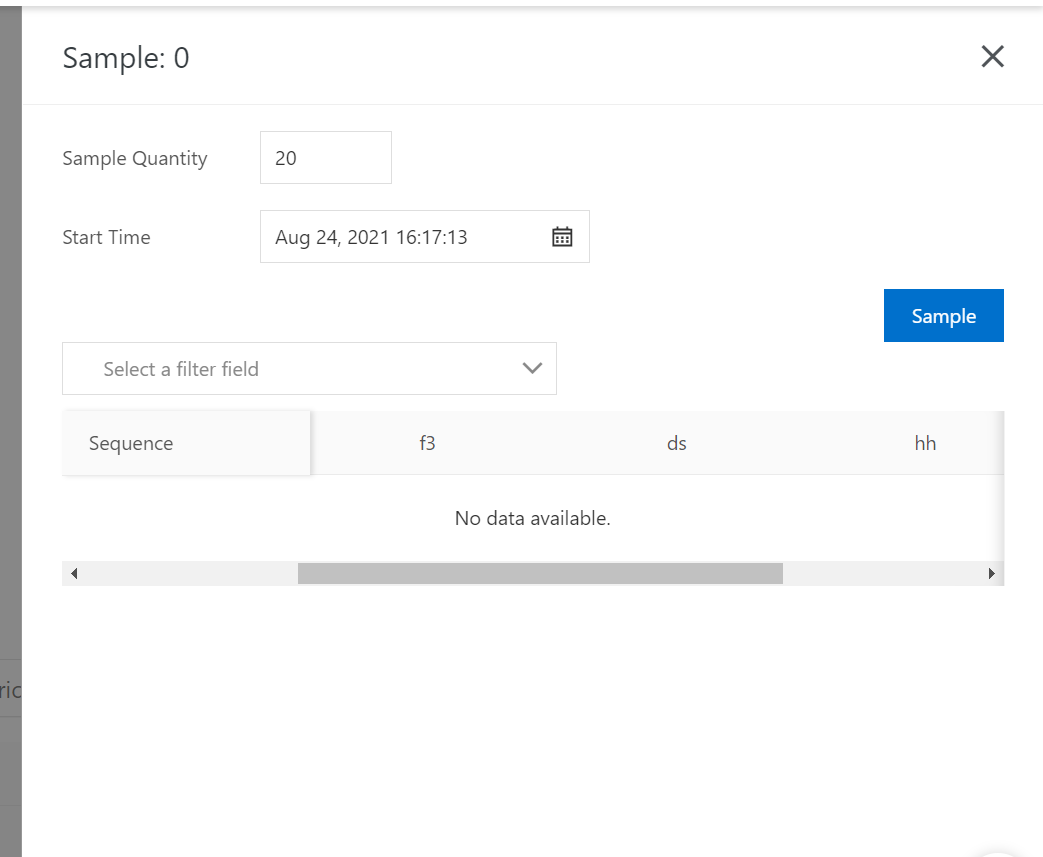This screenshot has height=857, width=1043.
Task: Click the ds column header
Action: pos(677,443)
